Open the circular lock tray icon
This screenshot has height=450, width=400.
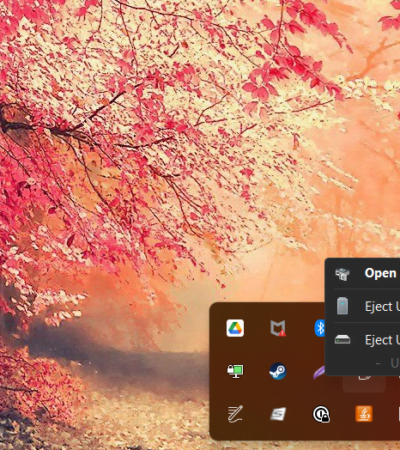321,414
